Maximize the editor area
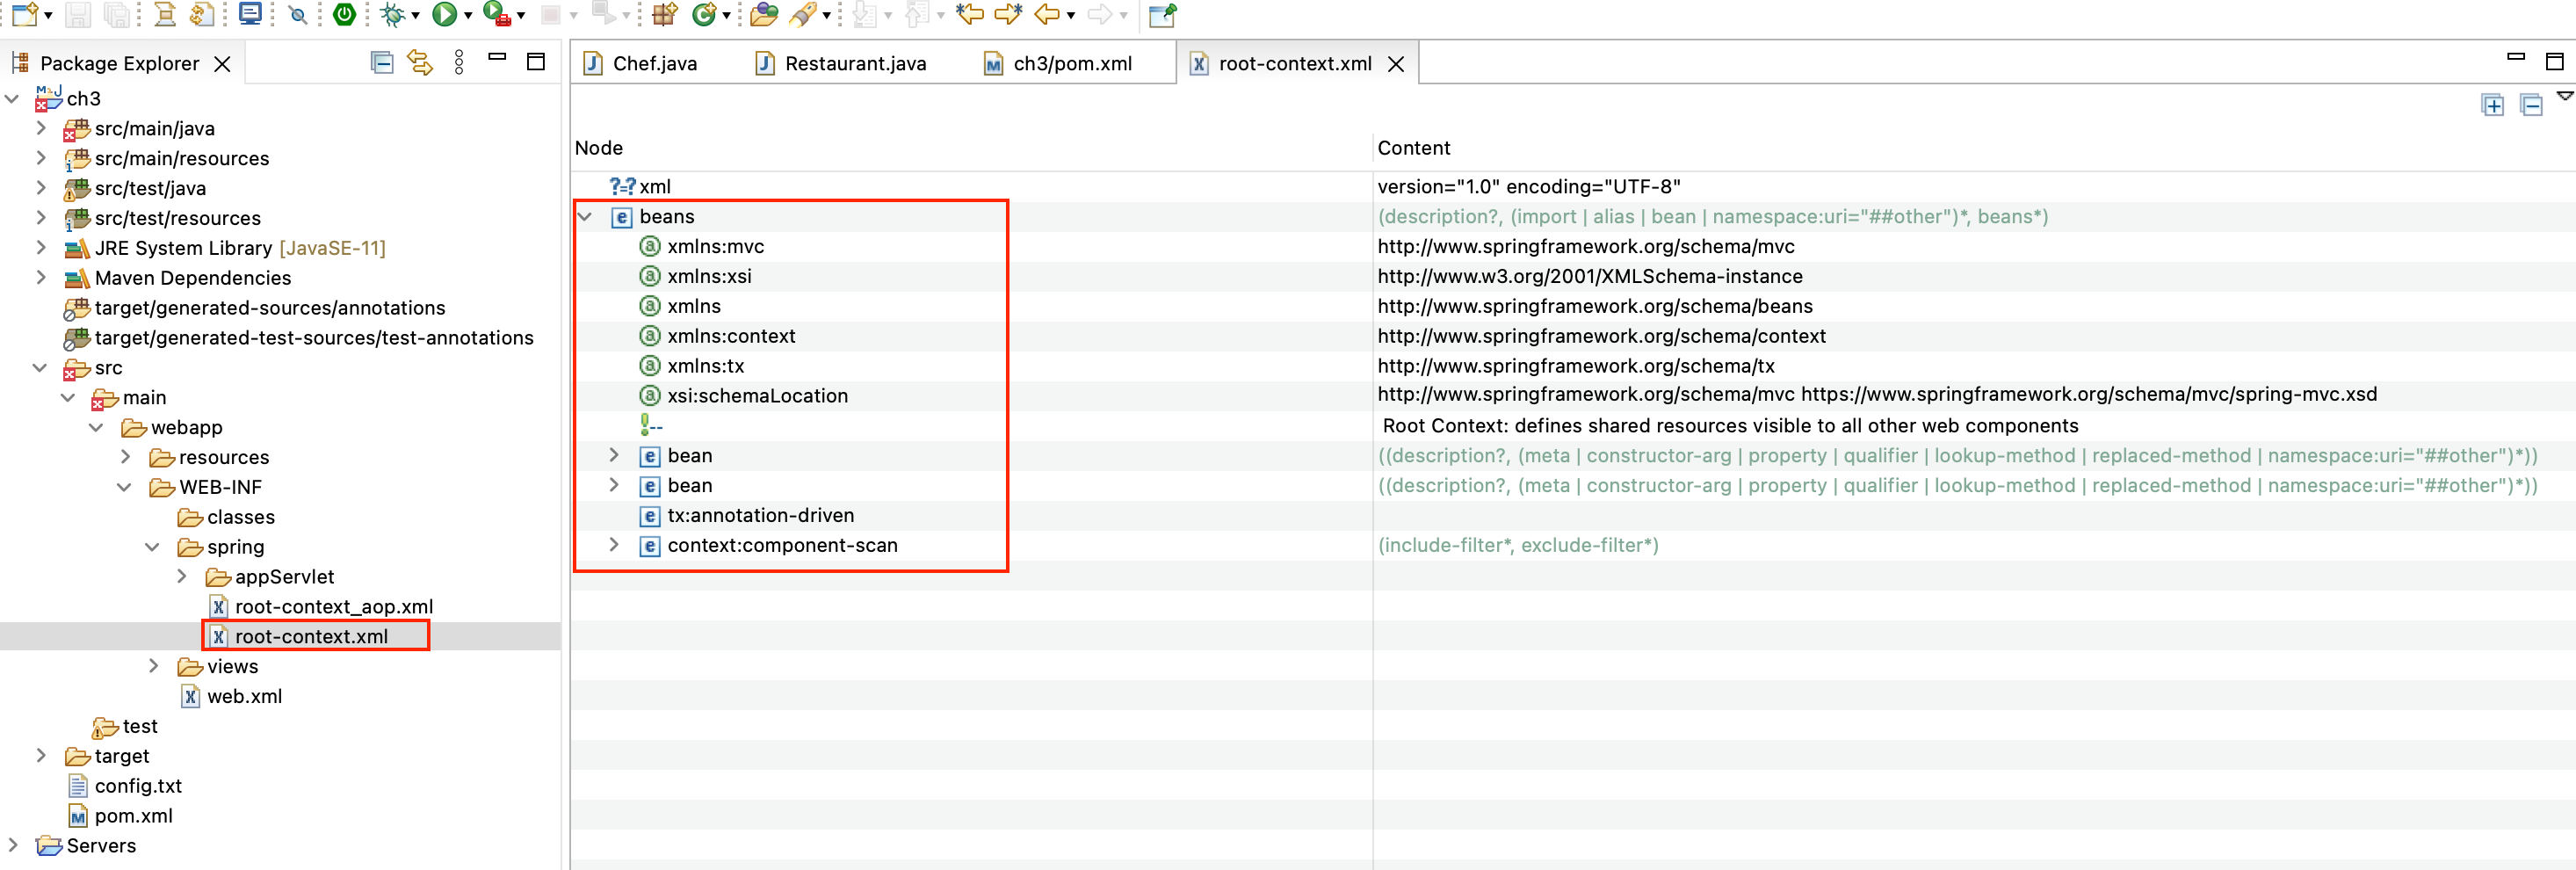The image size is (2576, 870). [x=2554, y=62]
